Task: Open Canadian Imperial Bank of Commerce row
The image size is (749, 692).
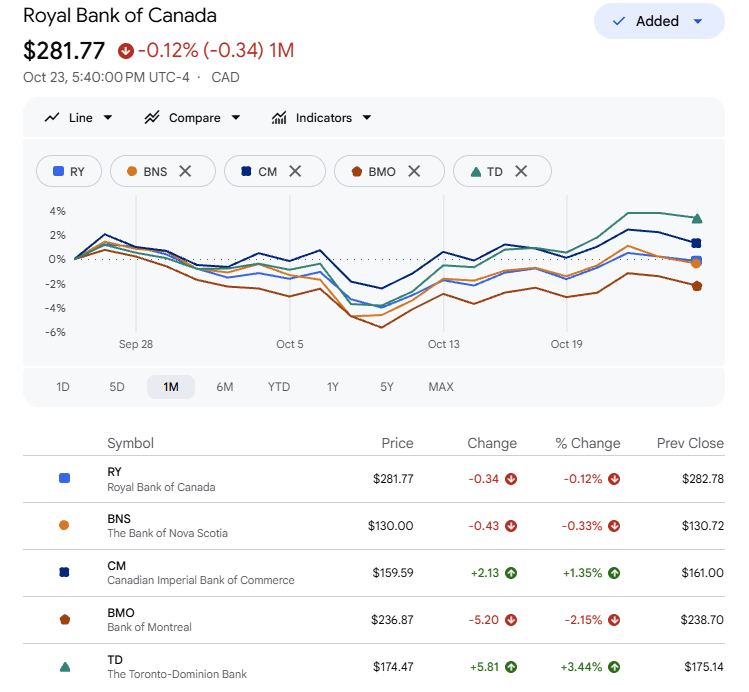Action: (374, 573)
